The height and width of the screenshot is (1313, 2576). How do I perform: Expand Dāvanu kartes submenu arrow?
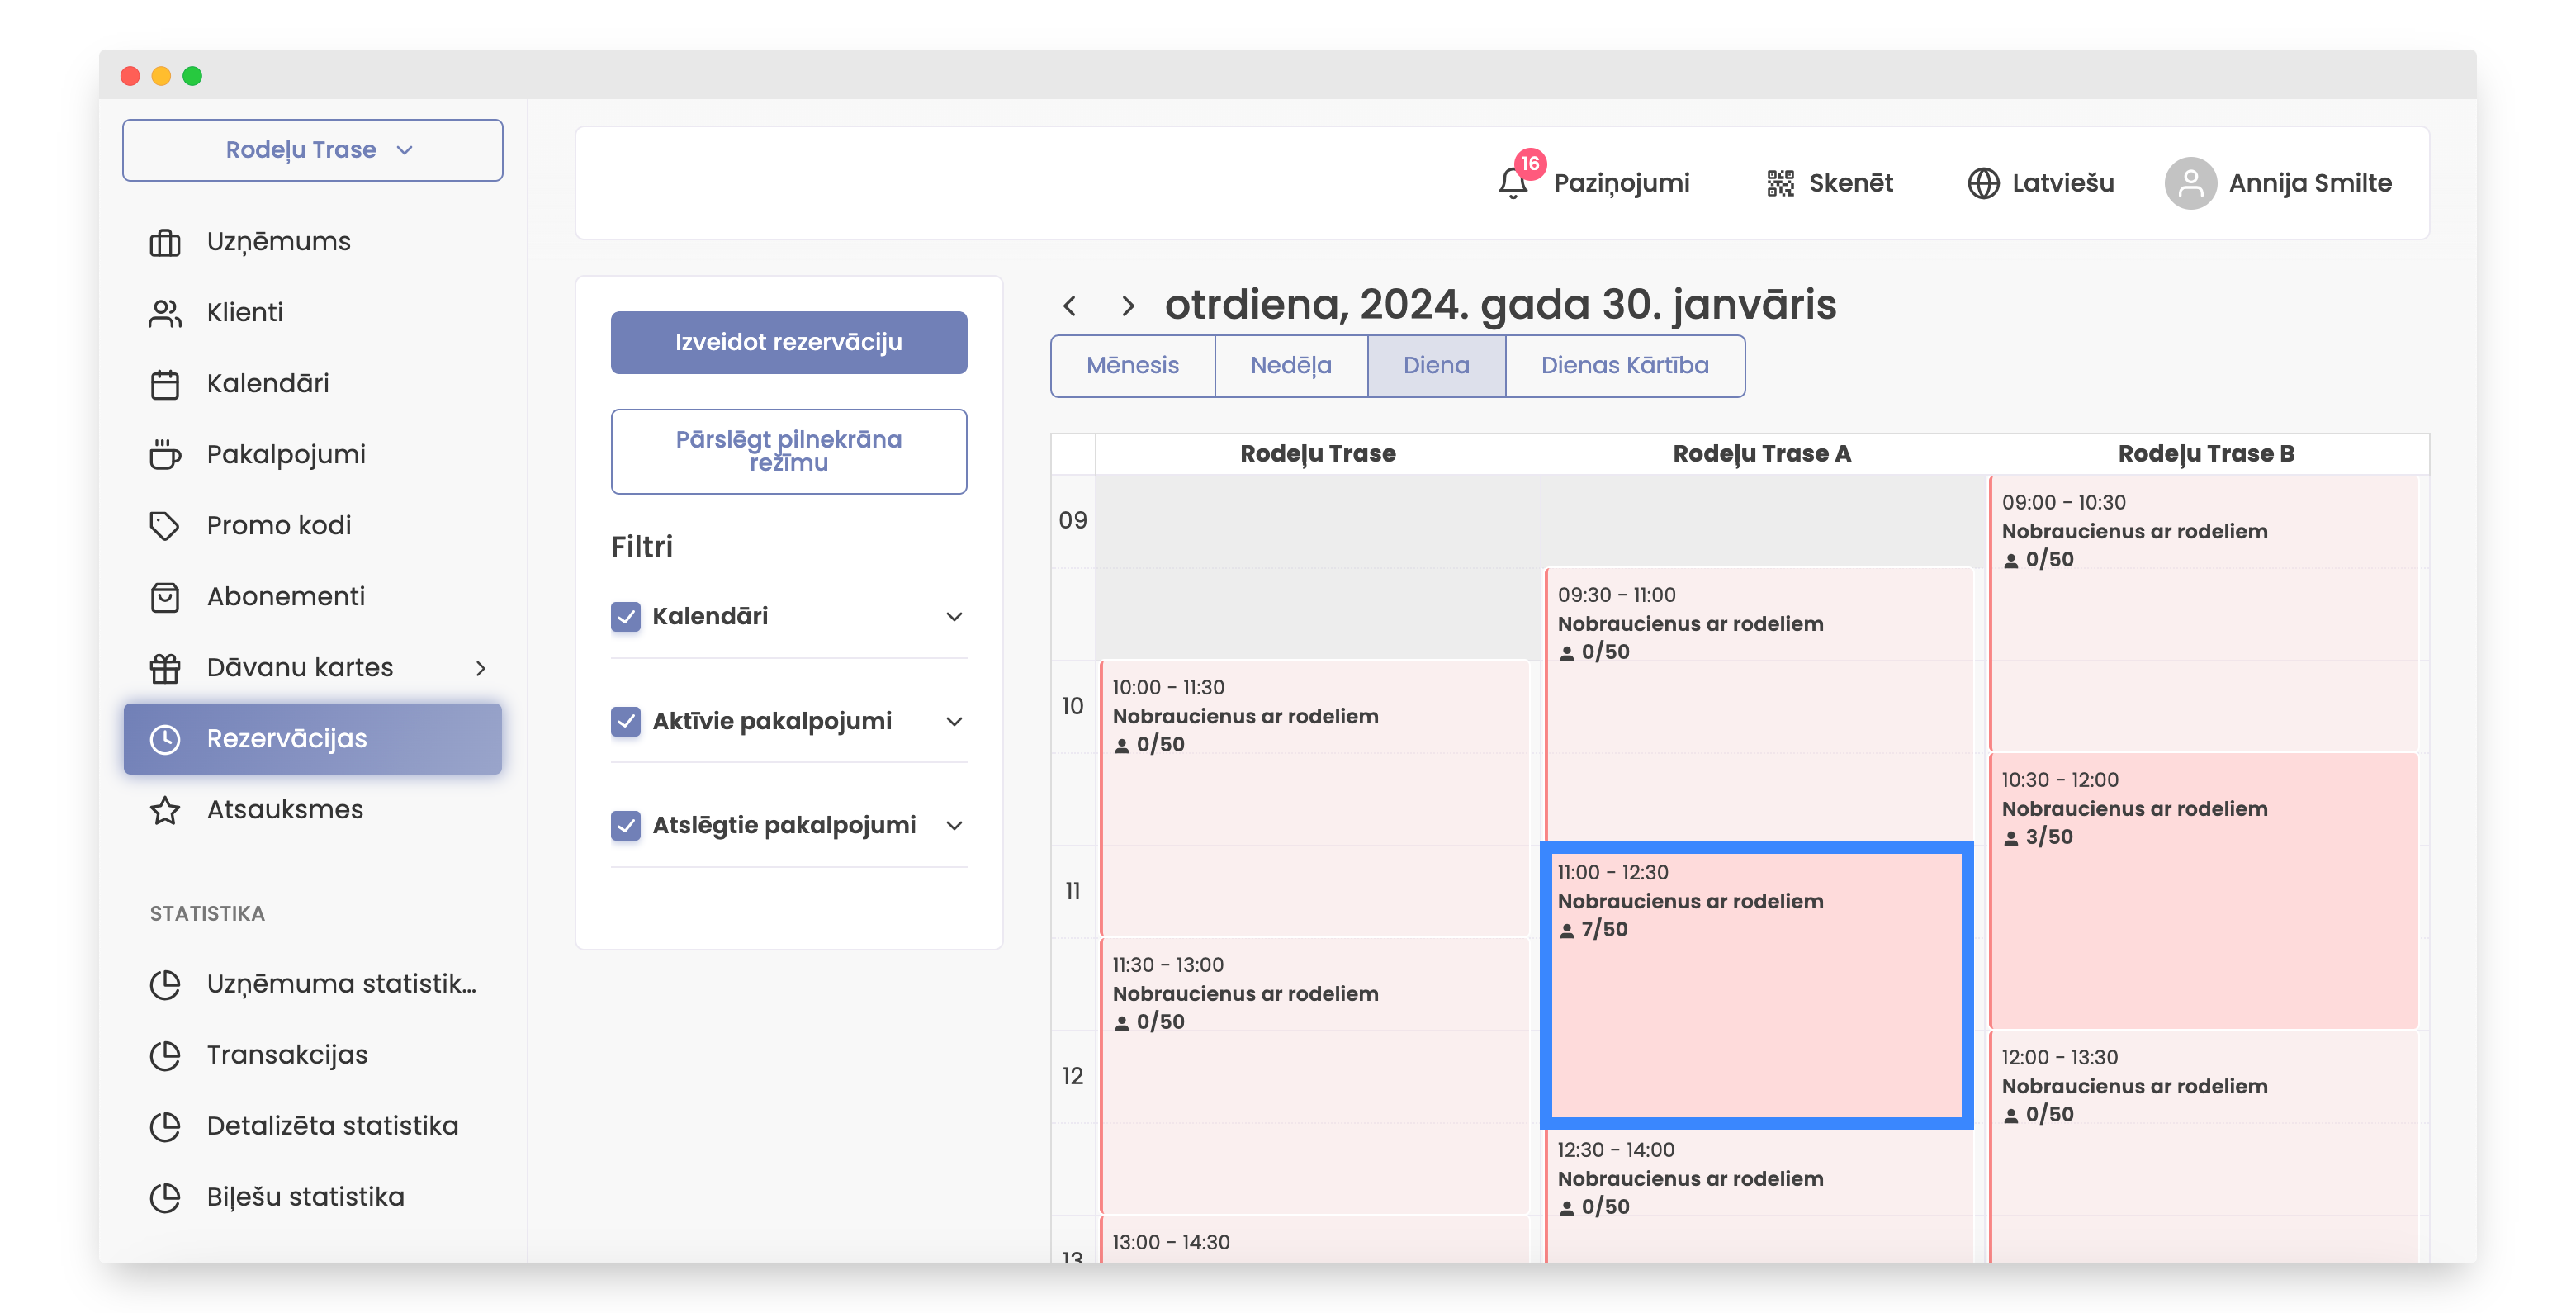point(481,668)
